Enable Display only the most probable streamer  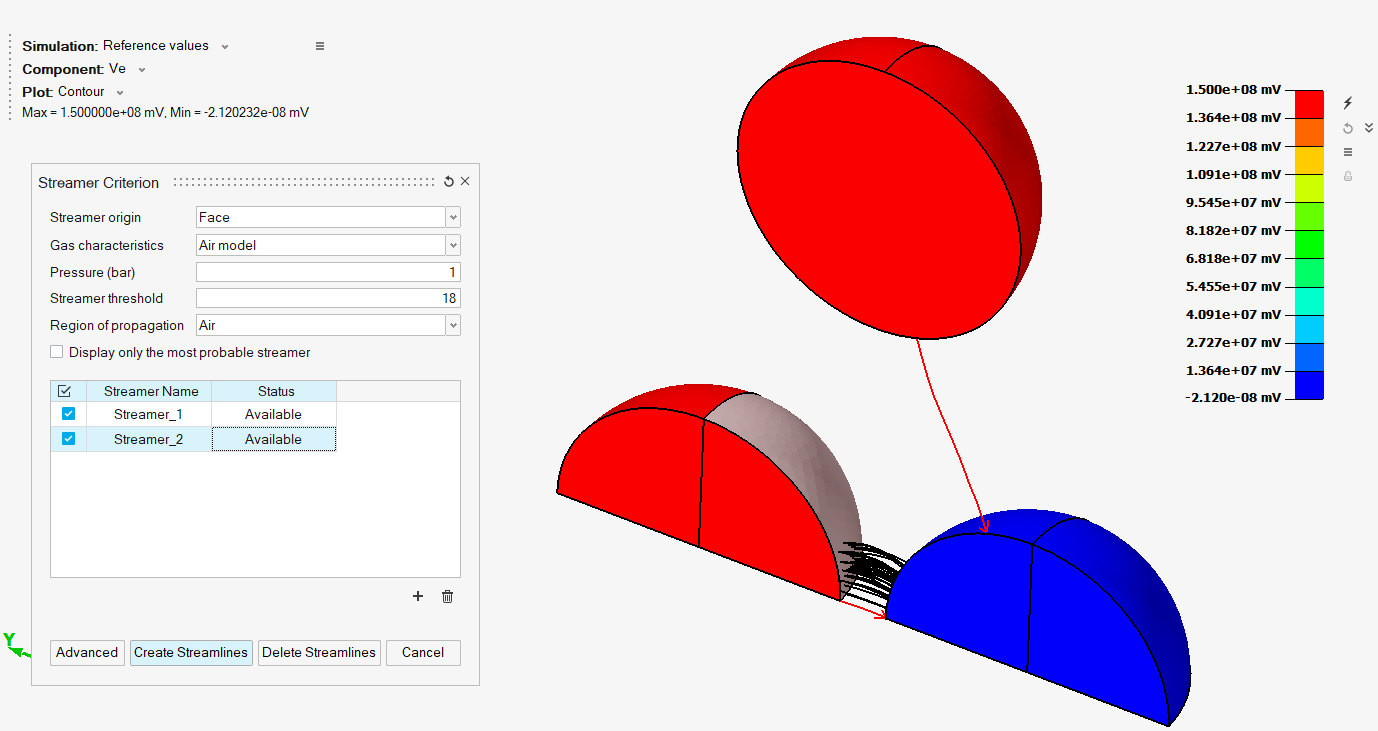coord(57,352)
